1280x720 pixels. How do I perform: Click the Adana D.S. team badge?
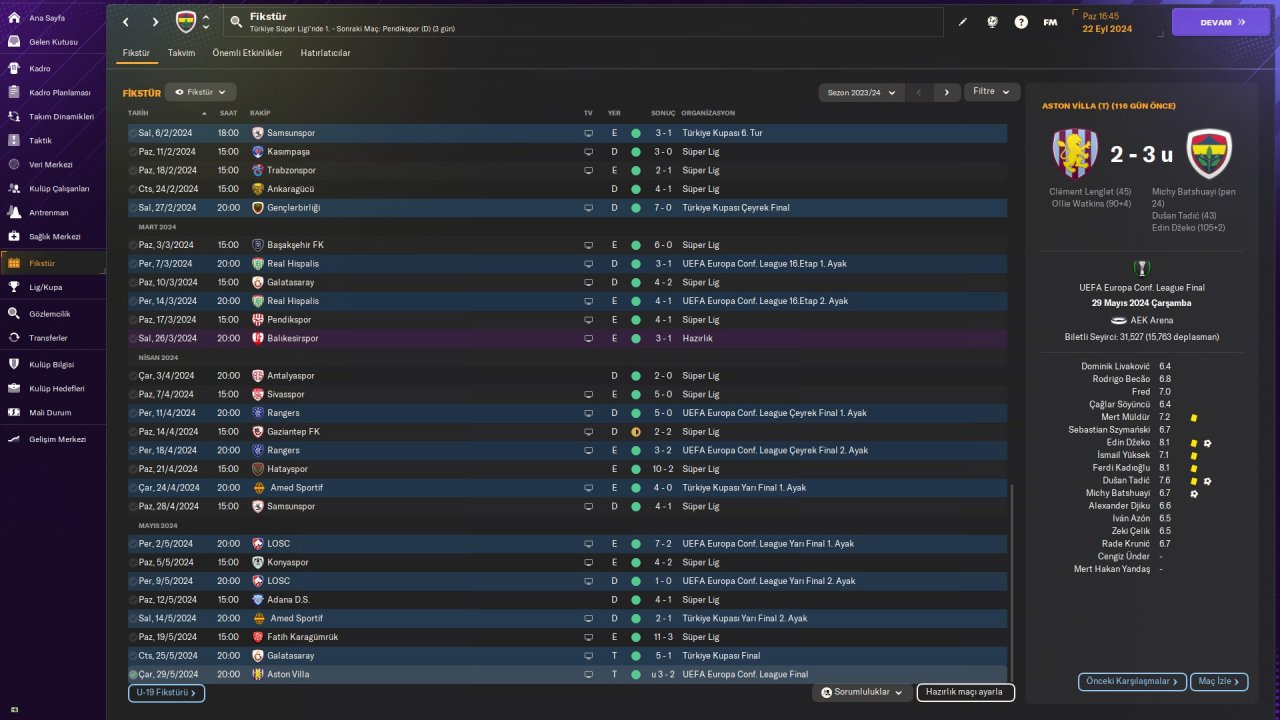pyautogui.click(x=258, y=600)
